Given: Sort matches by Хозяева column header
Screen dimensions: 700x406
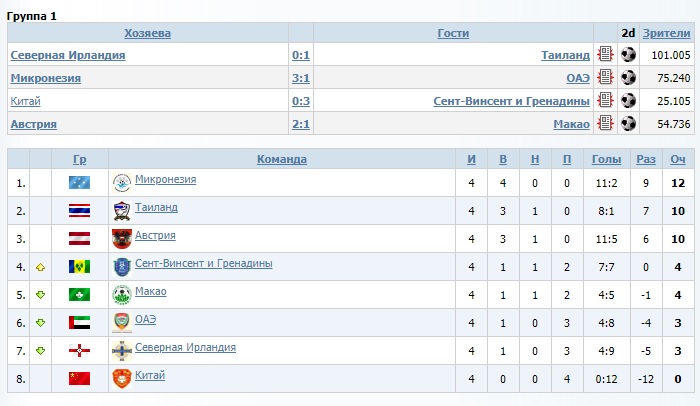Looking at the screenshot, I should (147, 33).
